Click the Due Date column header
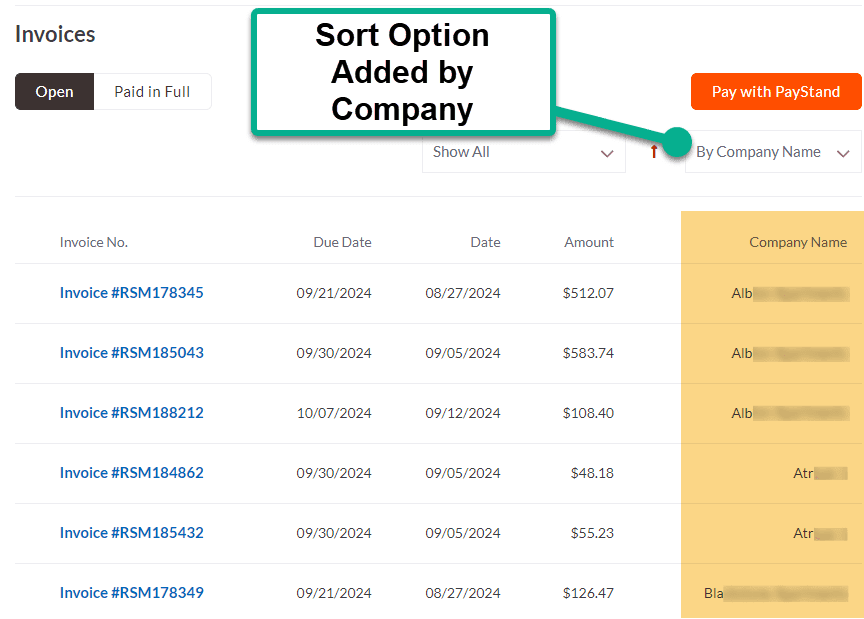The image size is (864, 619). tap(342, 243)
